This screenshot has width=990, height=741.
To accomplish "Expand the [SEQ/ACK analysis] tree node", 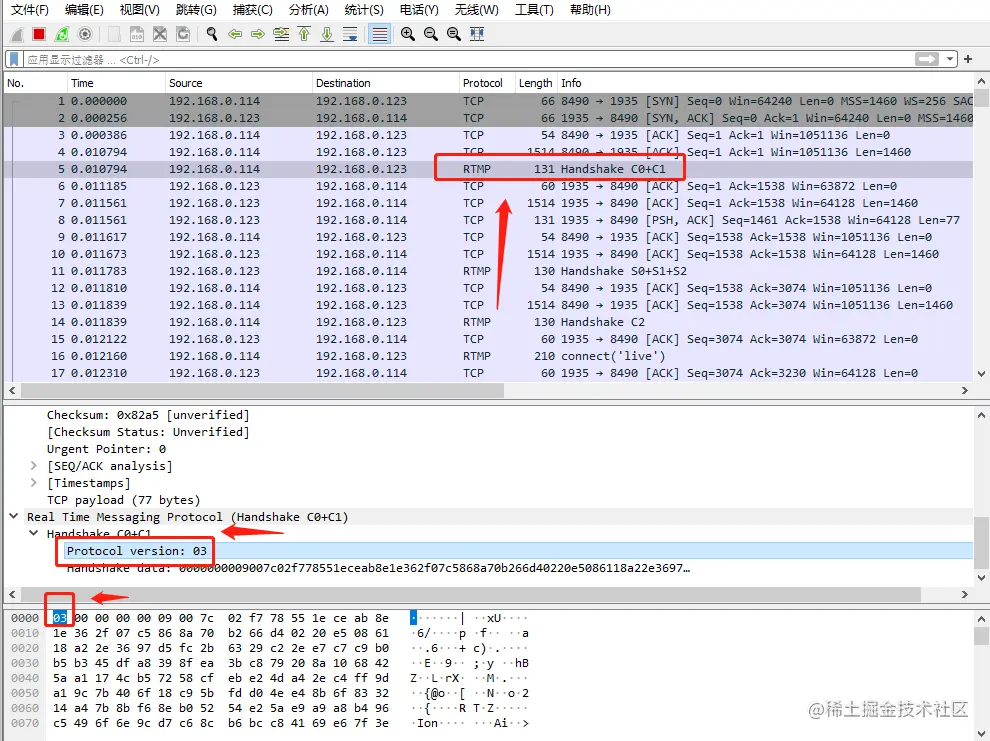I will click(x=33, y=466).
